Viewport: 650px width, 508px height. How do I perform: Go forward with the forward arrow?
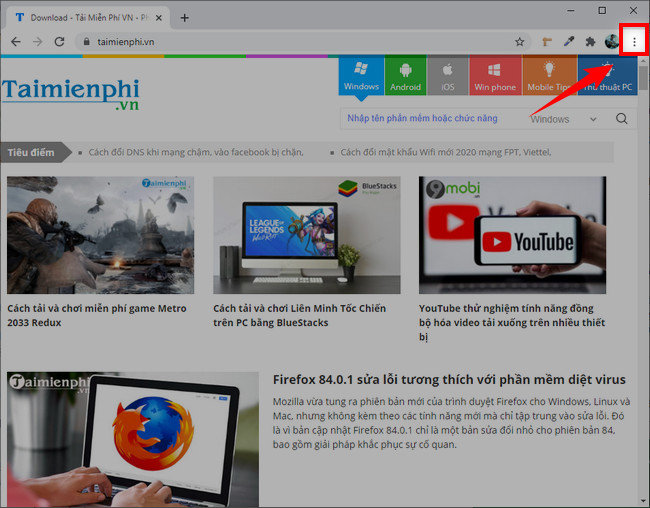[x=38, y=41]
